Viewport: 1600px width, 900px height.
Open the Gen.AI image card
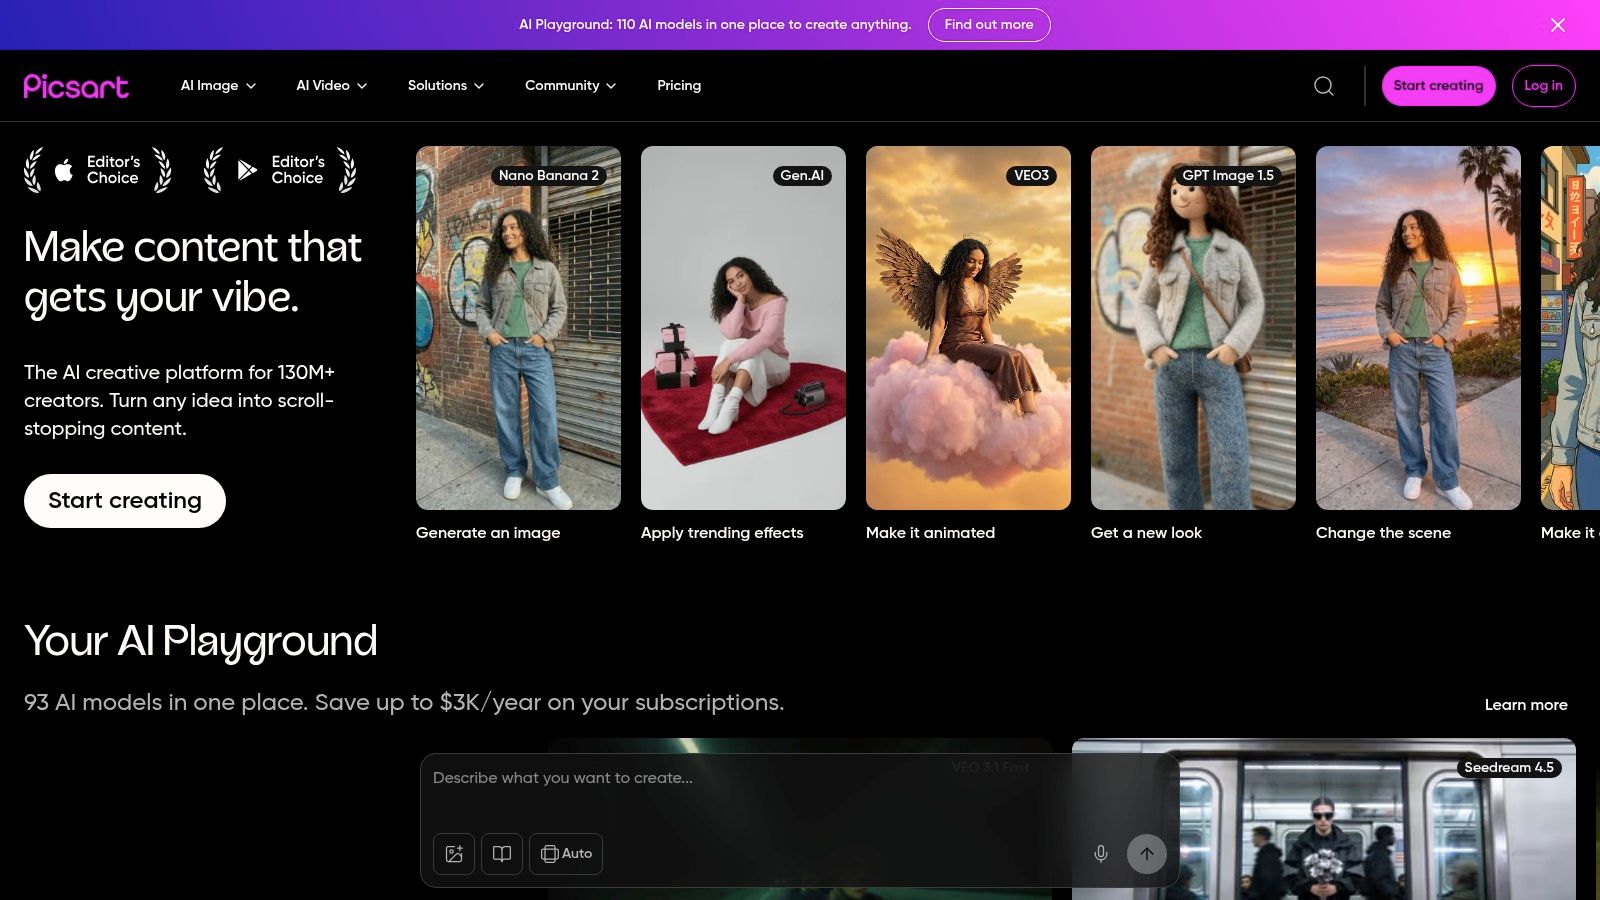tap(743, 328)
